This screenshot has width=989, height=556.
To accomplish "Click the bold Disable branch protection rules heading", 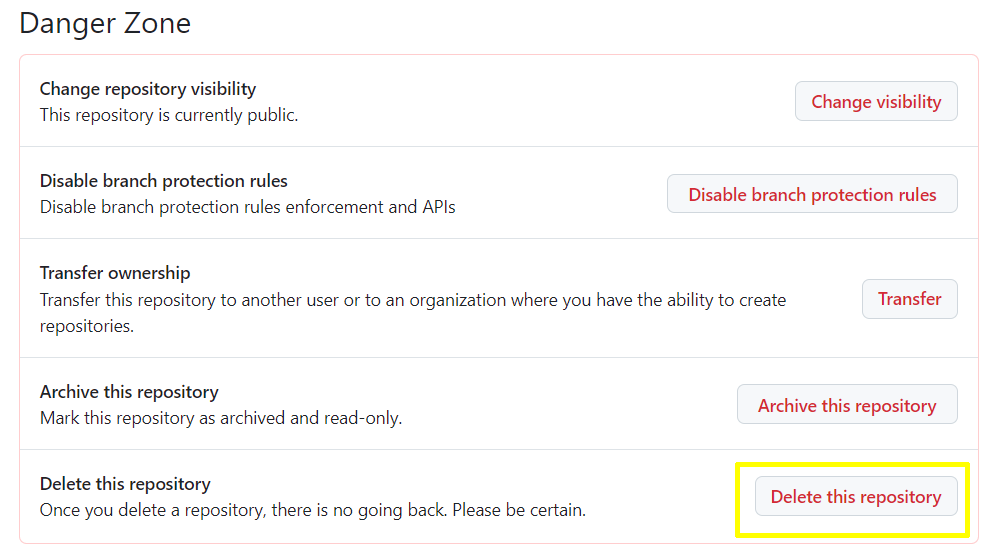I will coord(163,181).
